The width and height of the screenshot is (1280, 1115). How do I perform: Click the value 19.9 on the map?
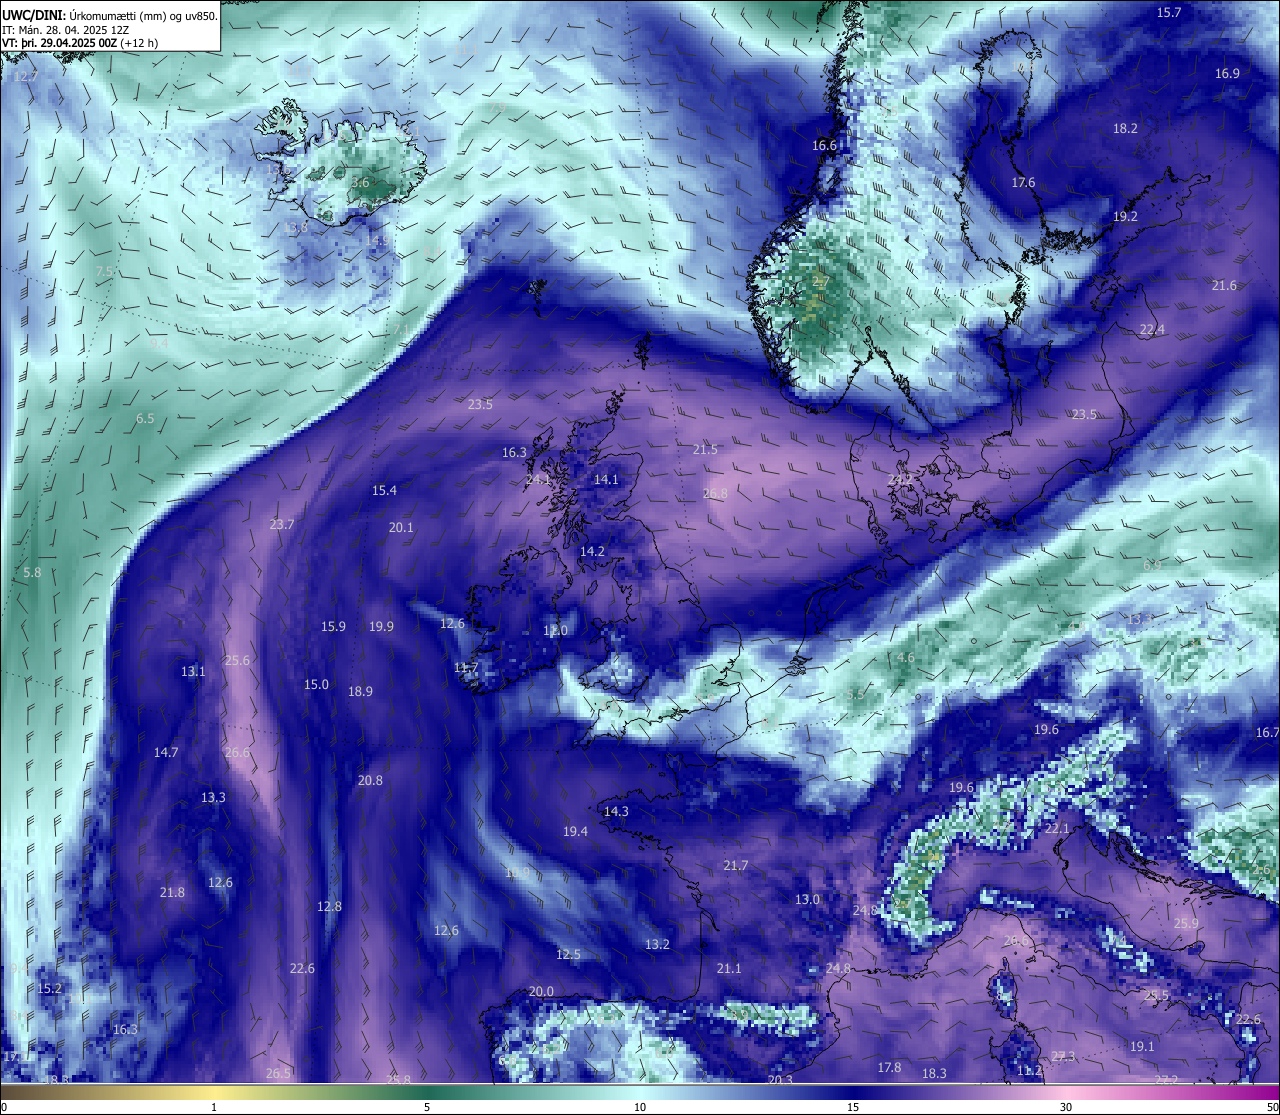[x=381, y=626]
